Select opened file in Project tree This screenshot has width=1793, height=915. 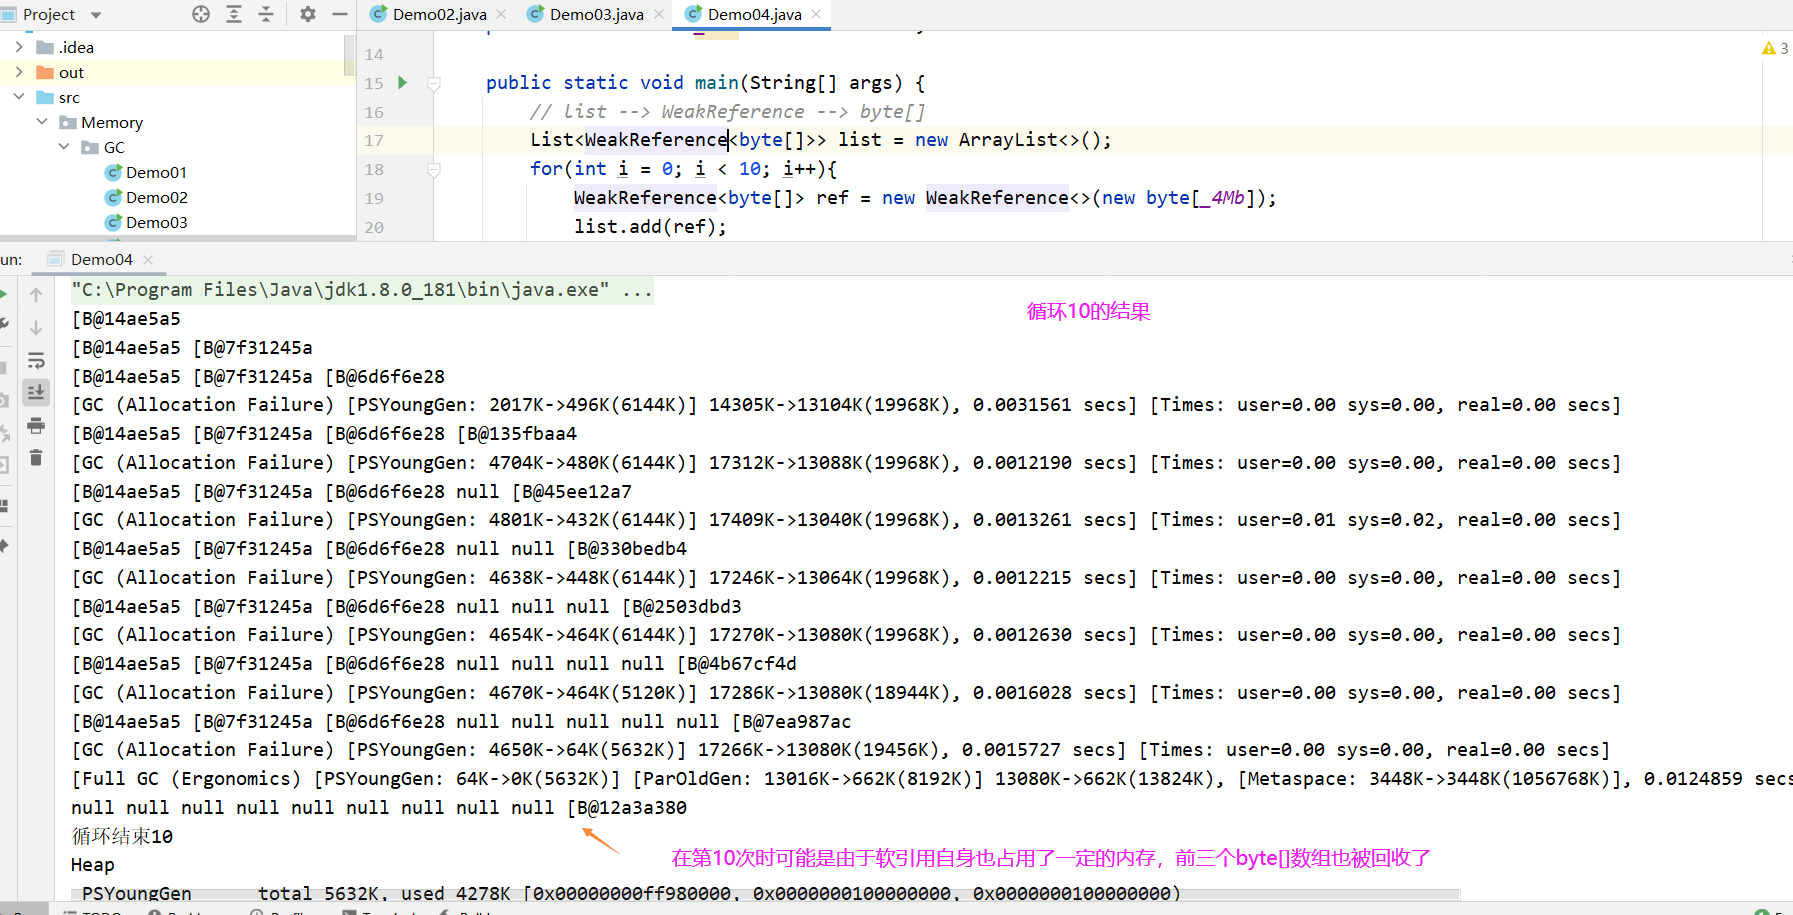[201, 14]
